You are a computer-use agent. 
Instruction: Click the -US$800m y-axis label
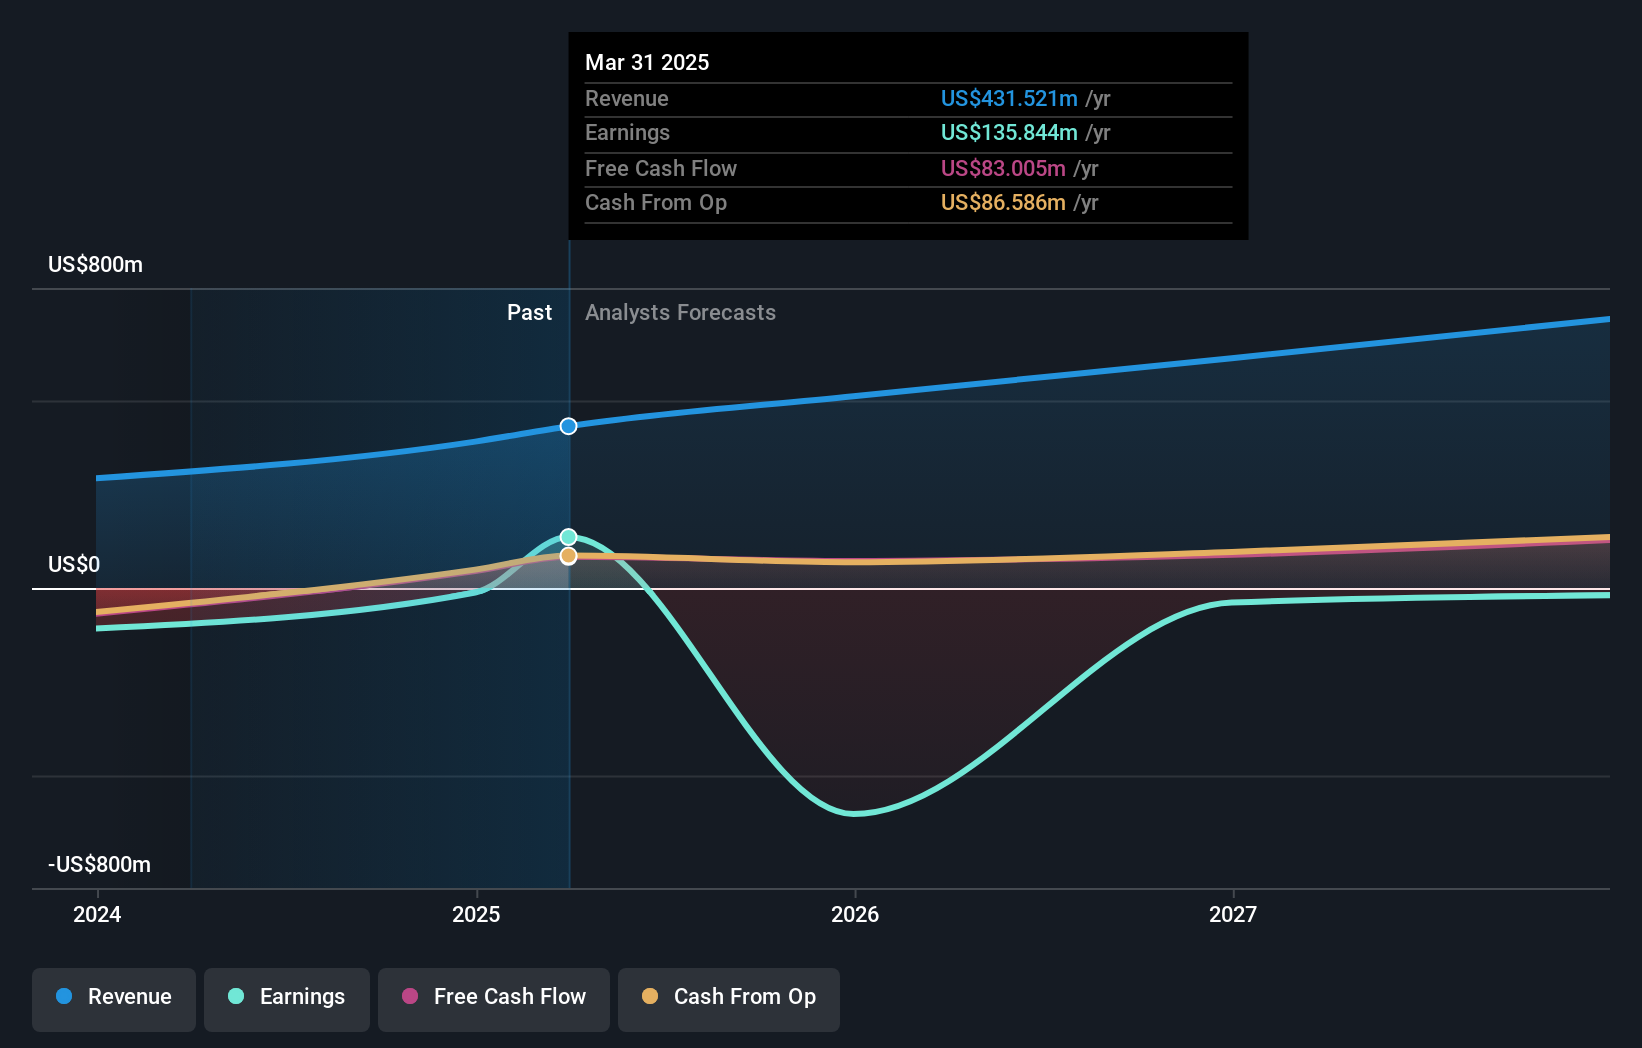(99, 864)
